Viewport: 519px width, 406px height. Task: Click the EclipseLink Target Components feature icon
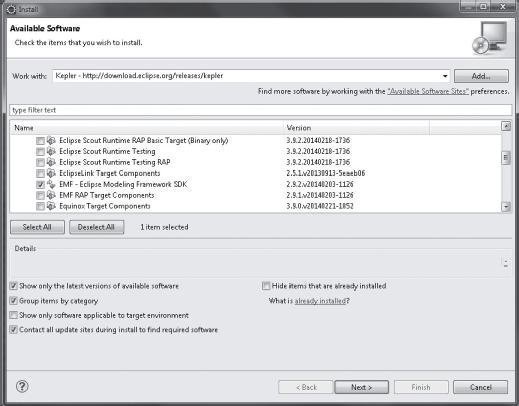tap(51, 173)
